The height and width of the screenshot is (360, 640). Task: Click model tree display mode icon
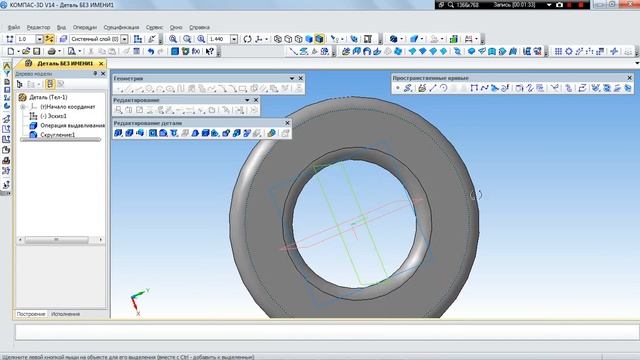point(20,84)
